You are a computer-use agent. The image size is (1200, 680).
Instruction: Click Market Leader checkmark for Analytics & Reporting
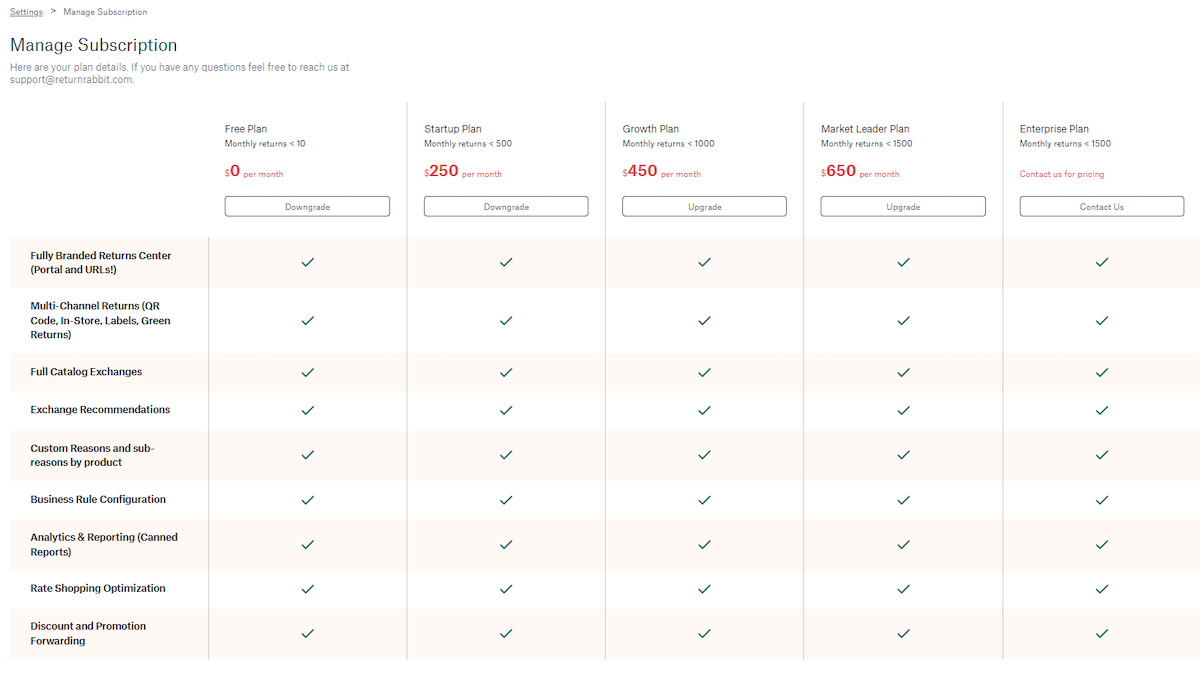click(903, 545)
